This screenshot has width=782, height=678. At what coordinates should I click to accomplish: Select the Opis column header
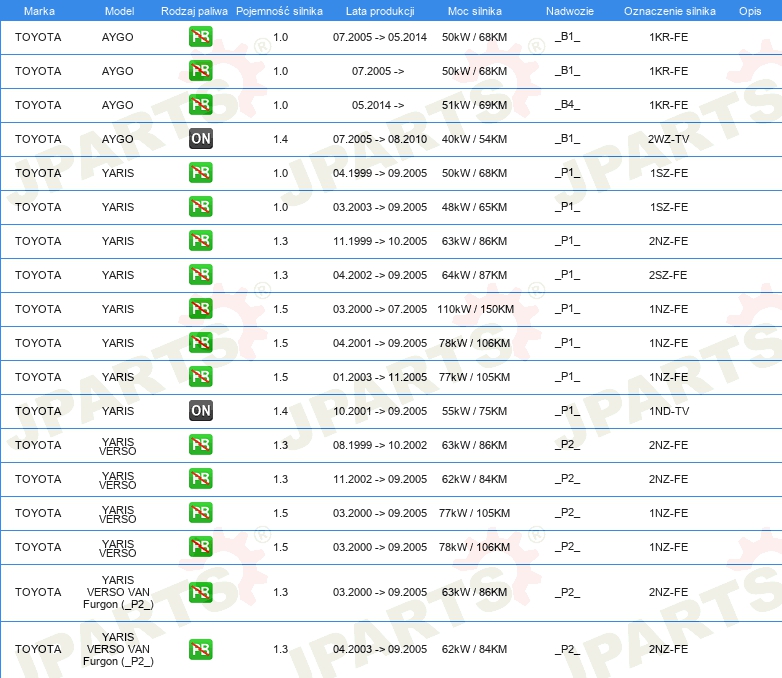click(x=749, y=10)
